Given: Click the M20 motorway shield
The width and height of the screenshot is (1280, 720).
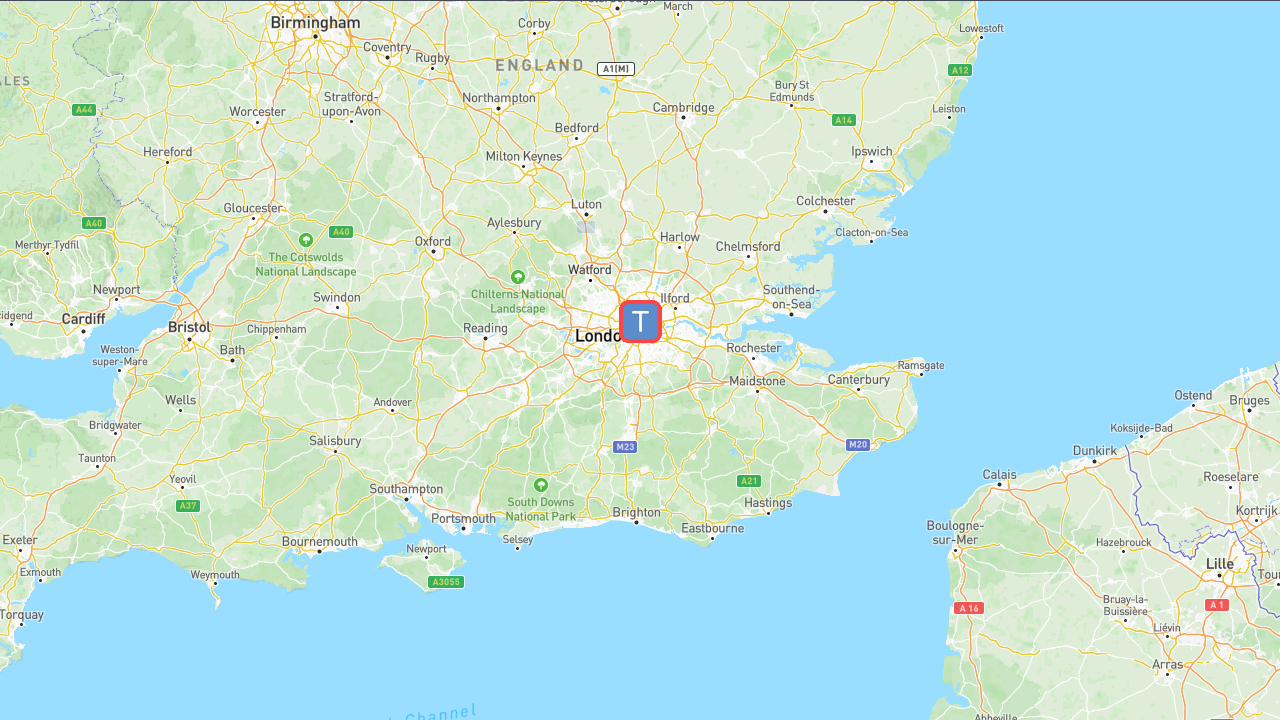Looking at the screenshot, I should pos(857,444).
